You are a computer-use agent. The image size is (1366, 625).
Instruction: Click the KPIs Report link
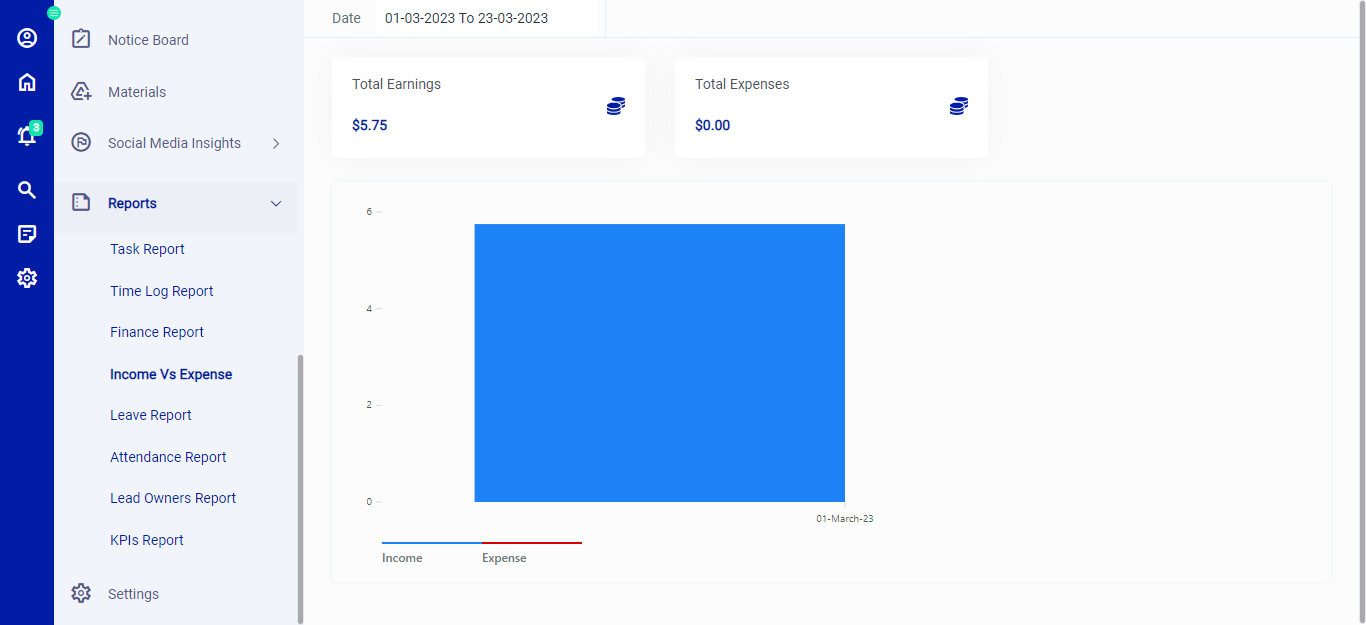coord(146,539)
